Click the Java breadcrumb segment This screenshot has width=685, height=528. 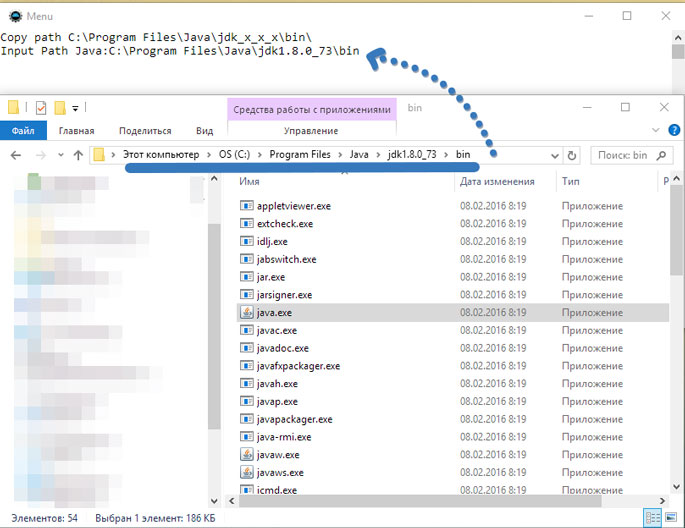[x=359, y=155]
